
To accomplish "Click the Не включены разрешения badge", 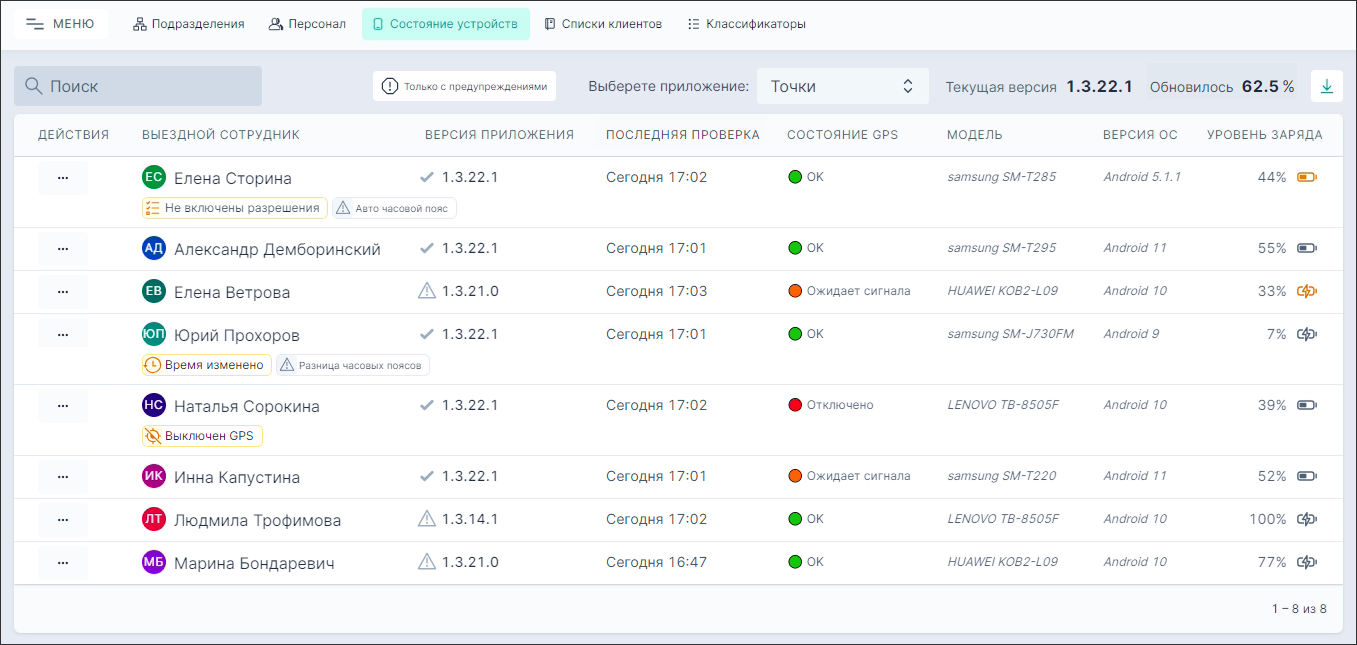I will 235,208.
